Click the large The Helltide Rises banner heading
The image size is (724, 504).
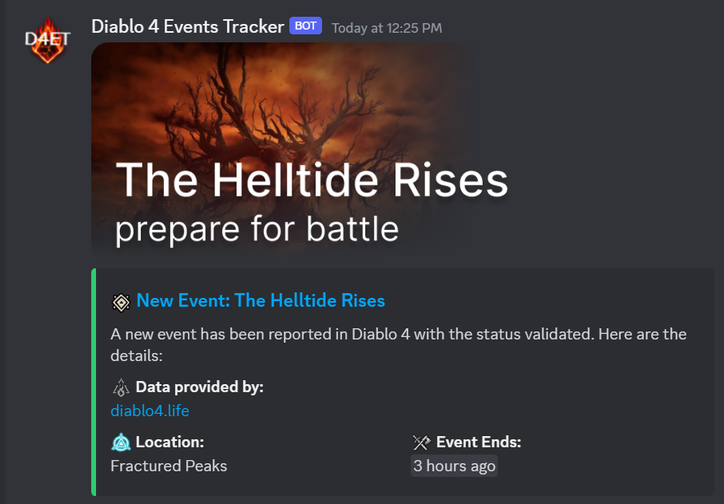pyautogui.click(x=312, y=180)
